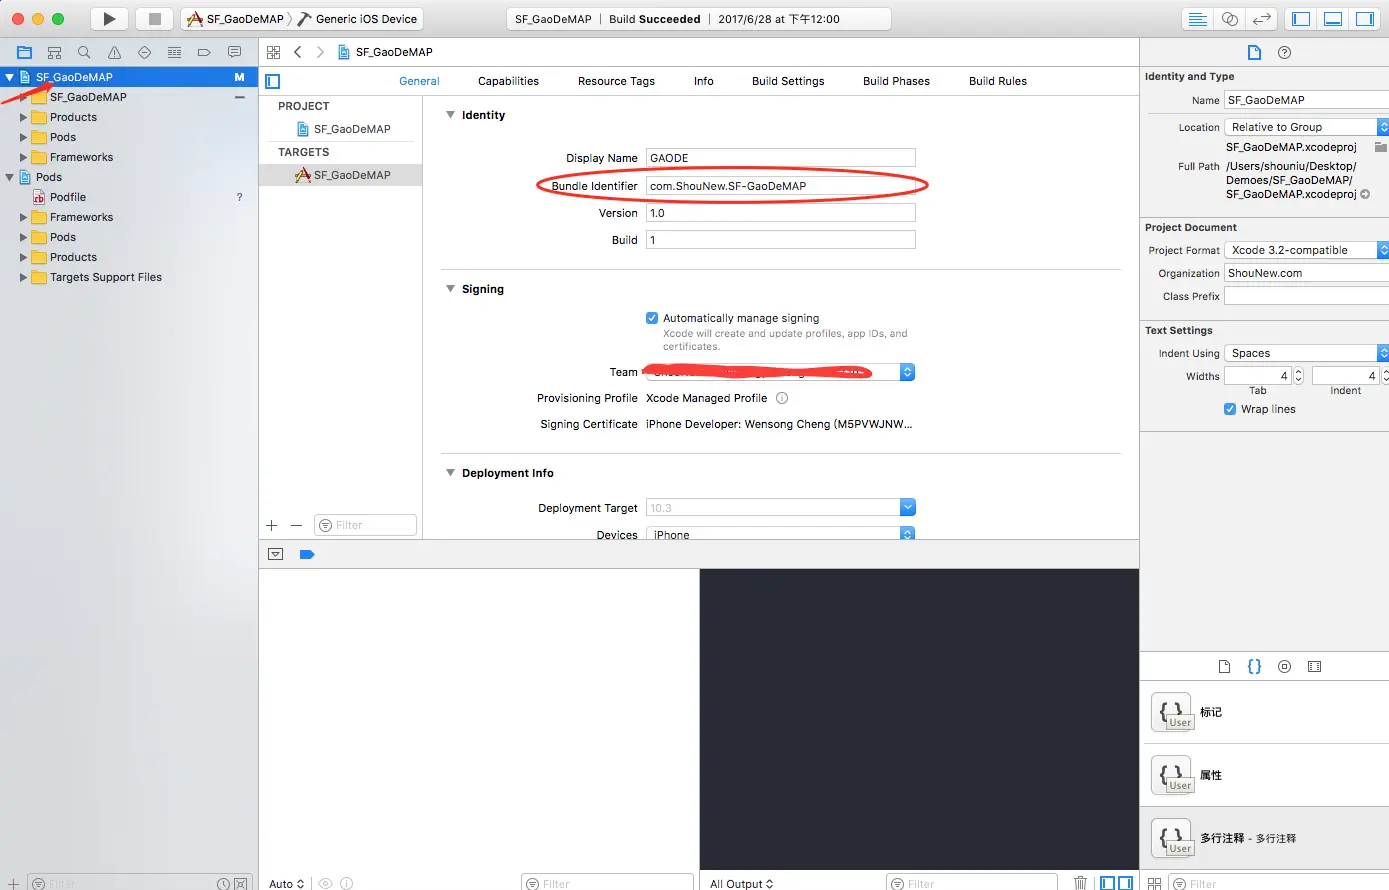This screenshot has width=1389, height=890.
Task: Clear console with trash icon
Action: tap(1080, 883)
